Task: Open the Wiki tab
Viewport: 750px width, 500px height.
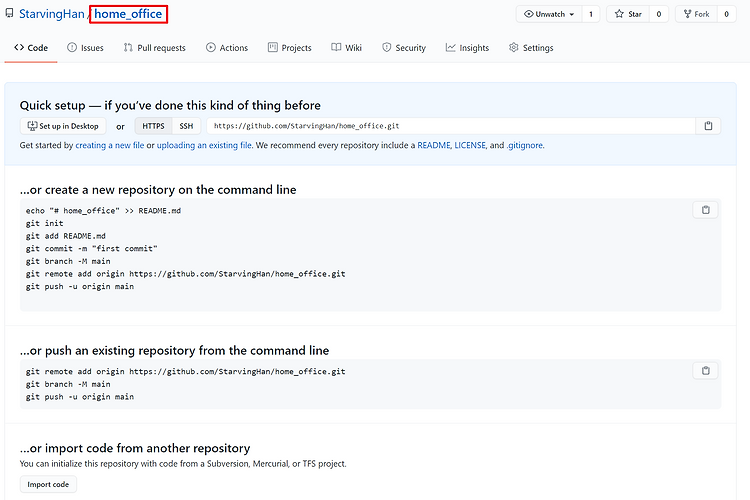Action: point(346,48)
